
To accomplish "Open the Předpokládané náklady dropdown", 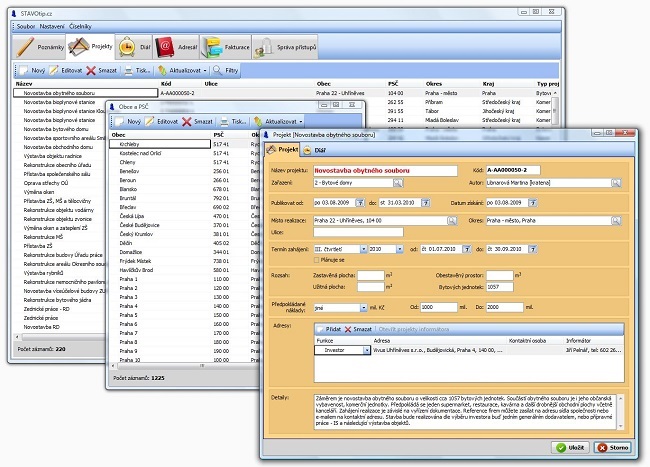I will click(x=364, y=308).
